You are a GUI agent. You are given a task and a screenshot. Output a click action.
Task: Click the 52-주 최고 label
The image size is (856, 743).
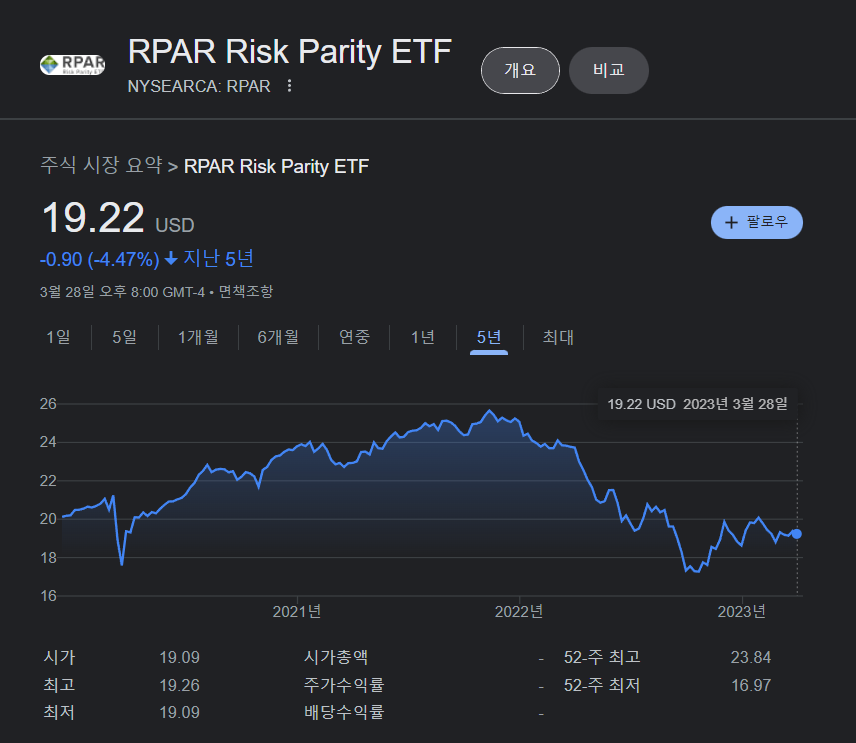[x=602, y=657]
